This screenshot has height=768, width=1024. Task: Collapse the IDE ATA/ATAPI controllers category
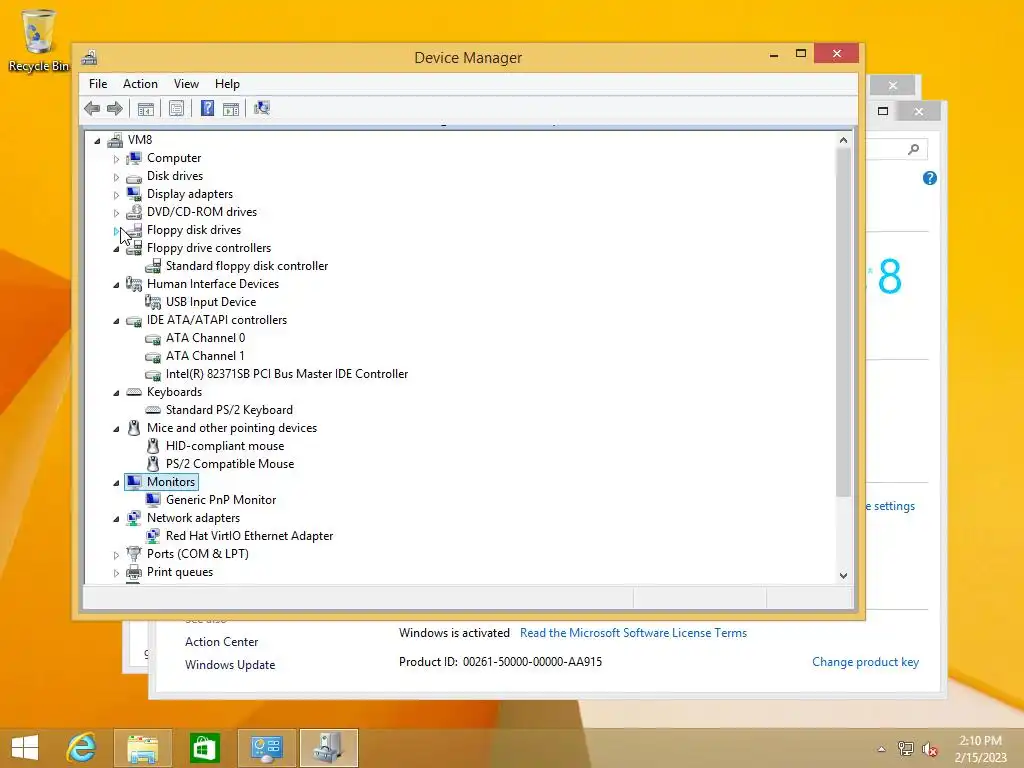pos(116,321)
